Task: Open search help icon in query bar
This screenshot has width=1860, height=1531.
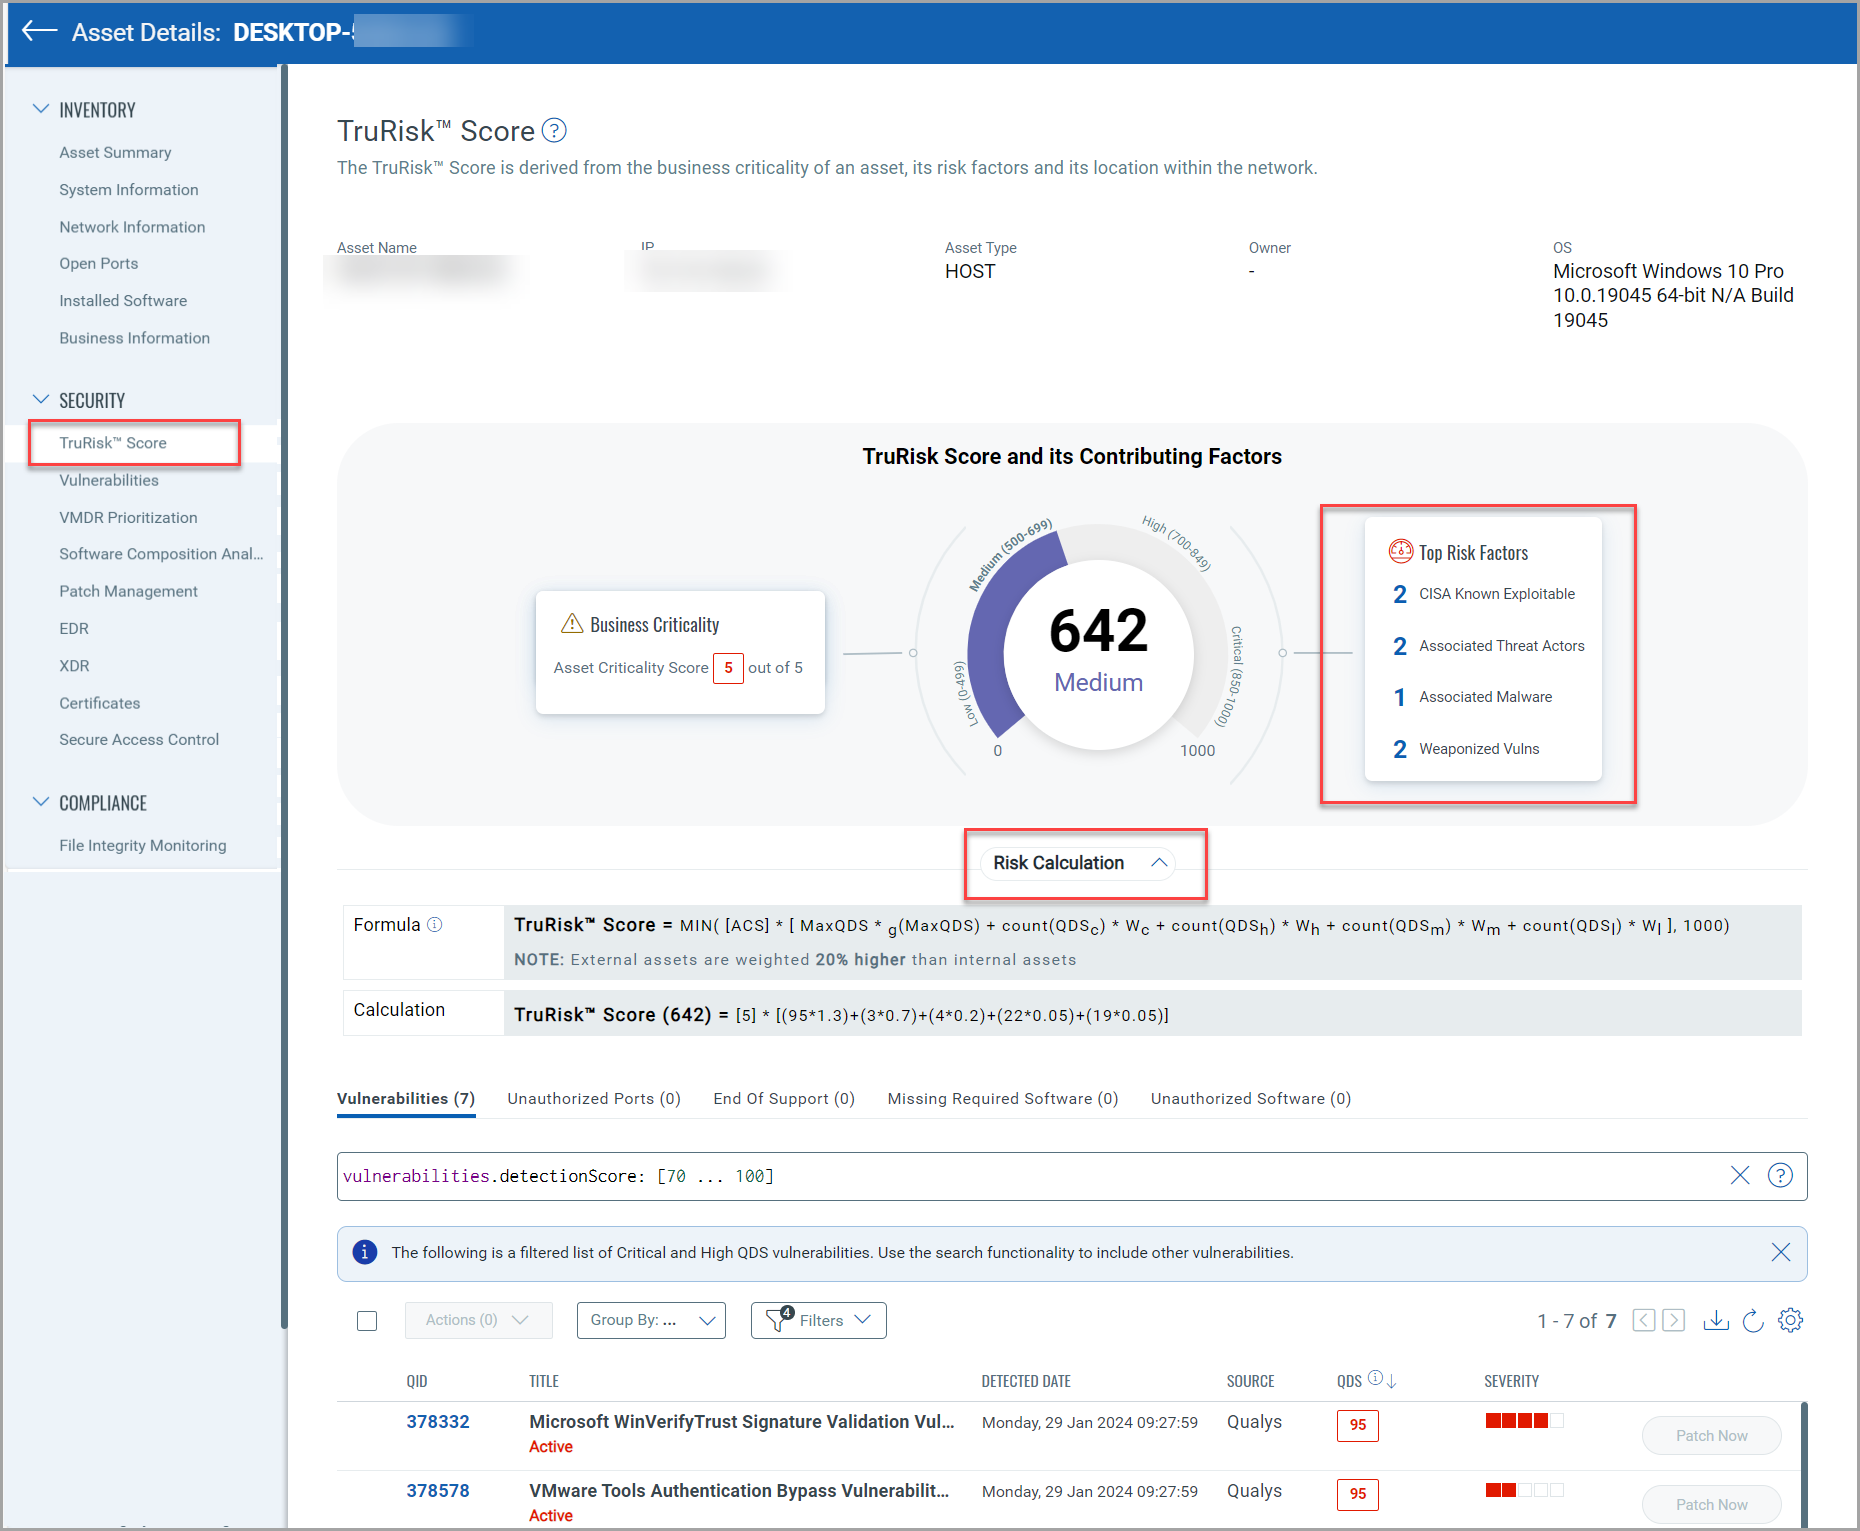Action: pyautogui.click(x=1781, y=1175)
